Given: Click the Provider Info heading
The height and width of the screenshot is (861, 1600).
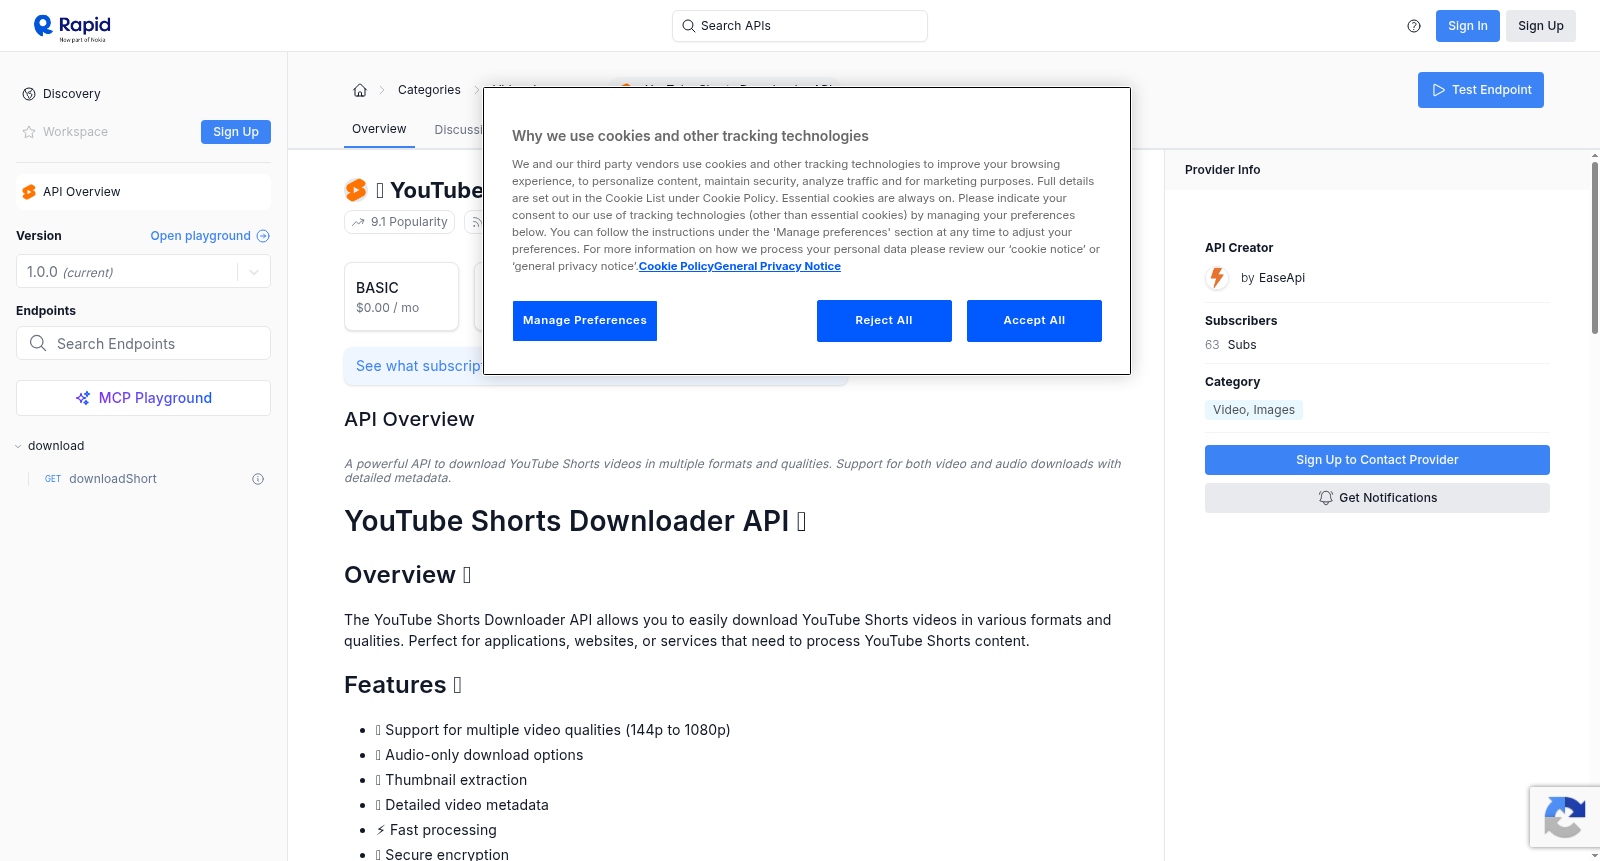Looking at the screenshot, I should [1222, 170].
